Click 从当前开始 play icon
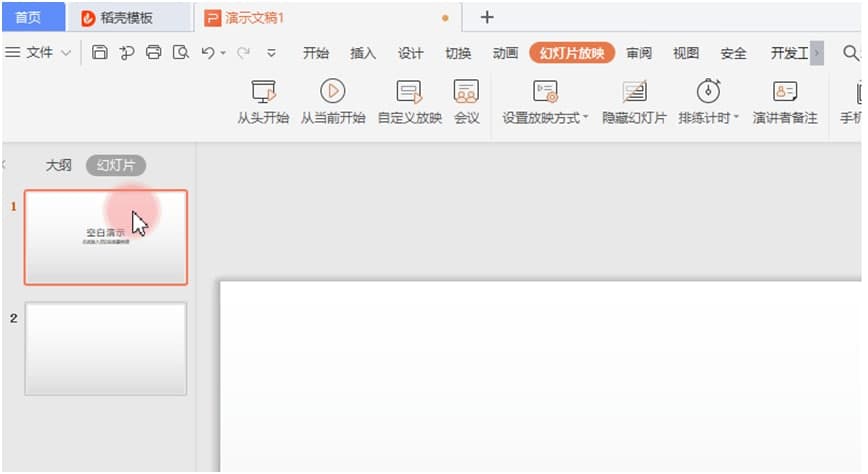This screenshot has width=868, height=474. tap(333, 91)
